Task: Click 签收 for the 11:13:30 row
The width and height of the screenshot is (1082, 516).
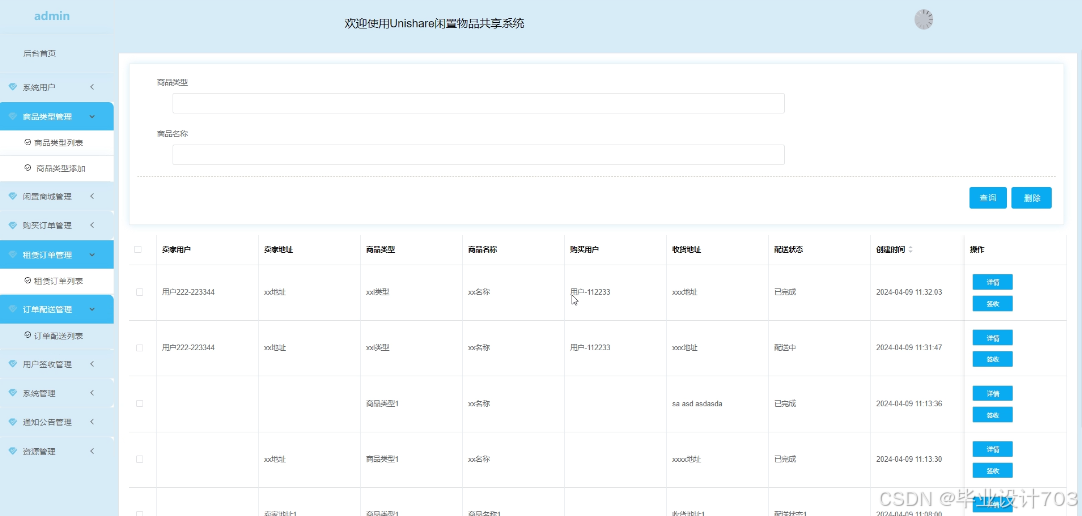Action: (x=992, y=470)
